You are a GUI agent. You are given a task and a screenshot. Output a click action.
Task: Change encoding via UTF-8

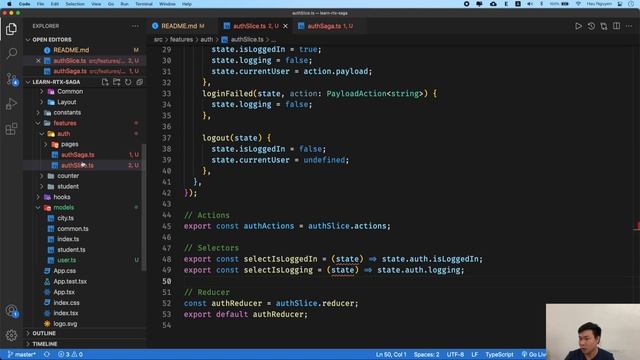[455, 355]
